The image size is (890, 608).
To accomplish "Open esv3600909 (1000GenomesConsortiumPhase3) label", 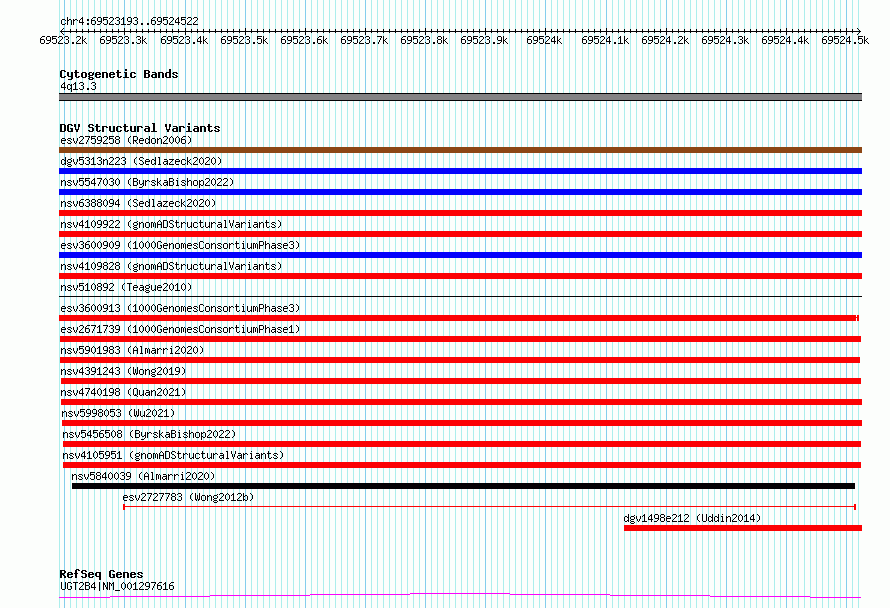I will (x=180, y=245).
